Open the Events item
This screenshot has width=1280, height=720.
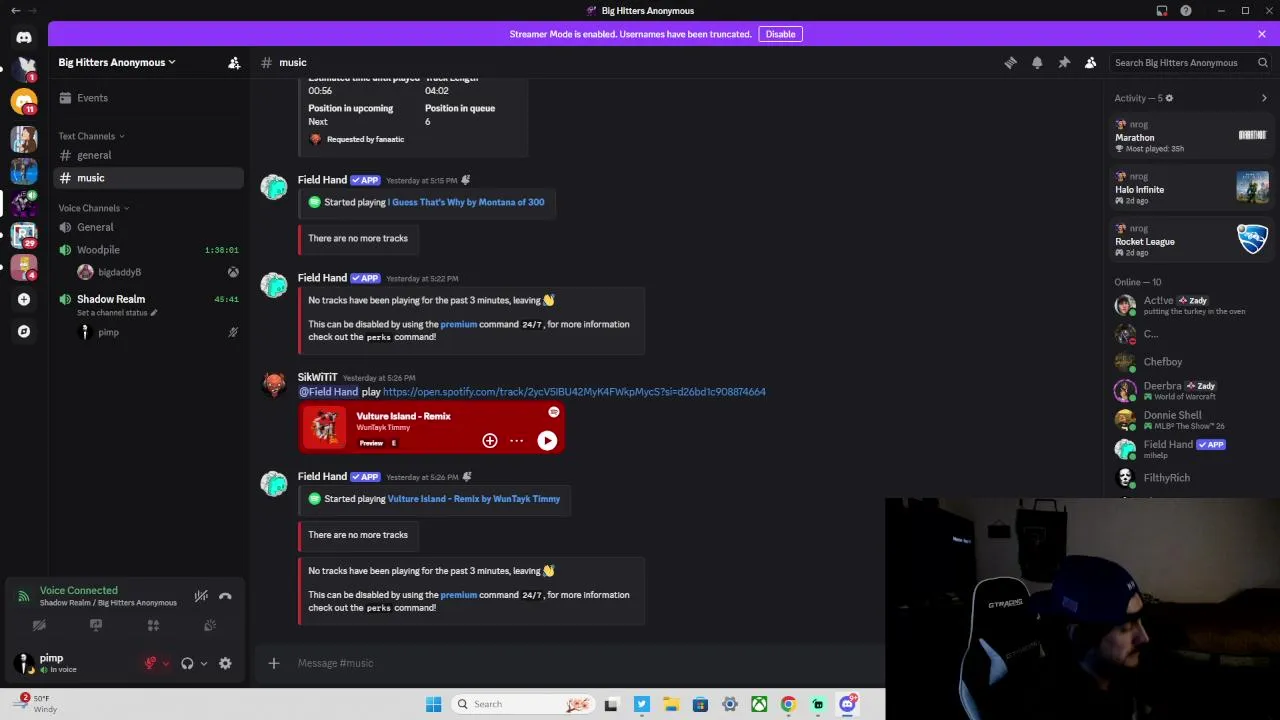click(x=147, y=98)
